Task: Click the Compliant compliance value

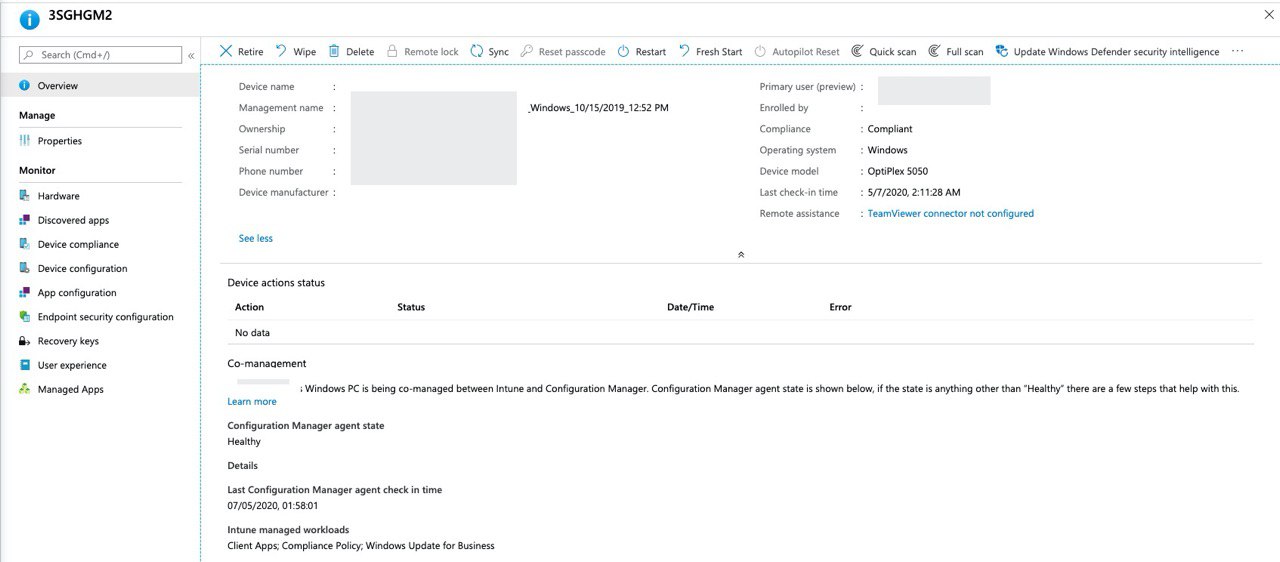Action: (x=890, y=129)
